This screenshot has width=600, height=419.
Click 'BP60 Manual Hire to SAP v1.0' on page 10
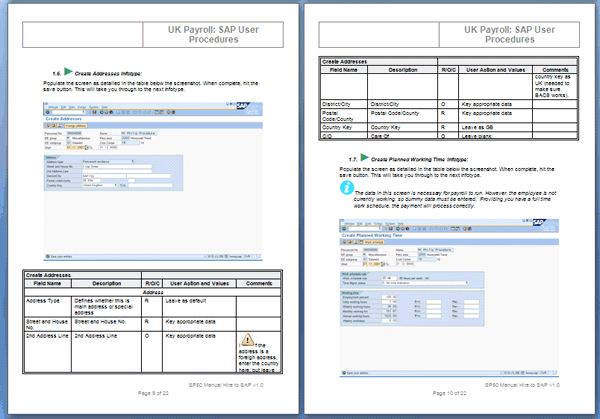point(522,385)
